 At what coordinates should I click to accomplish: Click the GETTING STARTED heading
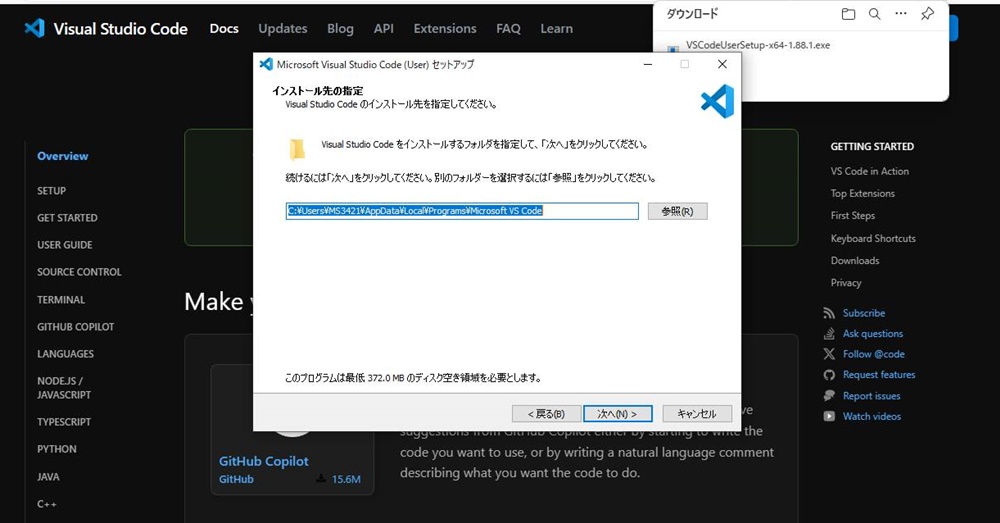point(872,147)
